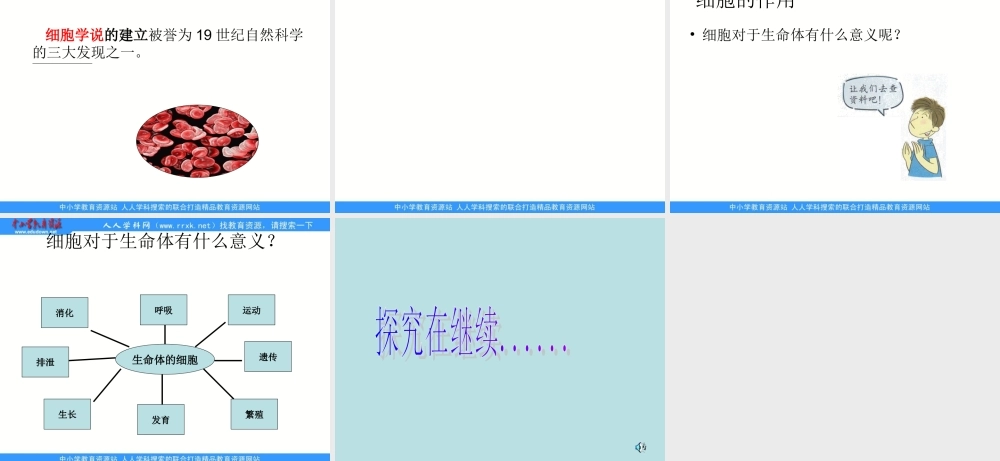
Task: Click the red blood cells oval picture
Action: (x=197, y=142)
